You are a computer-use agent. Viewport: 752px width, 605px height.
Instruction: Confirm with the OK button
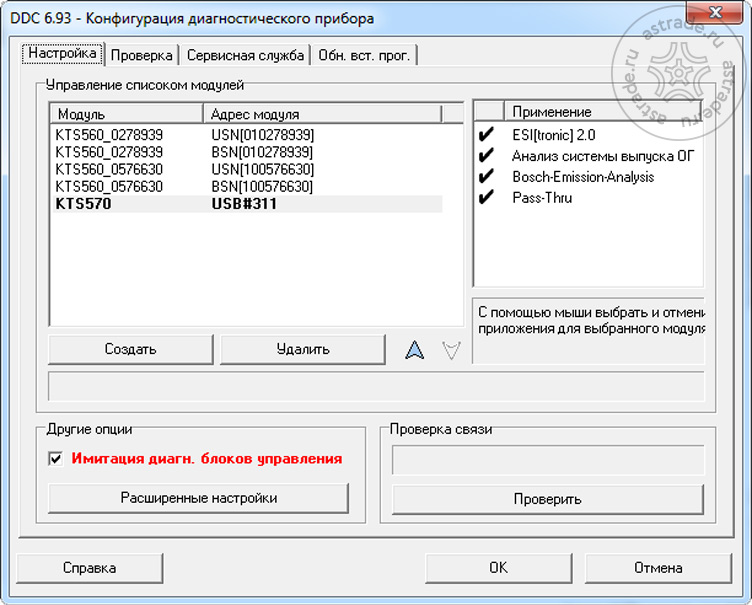click(x=498, y=568)
